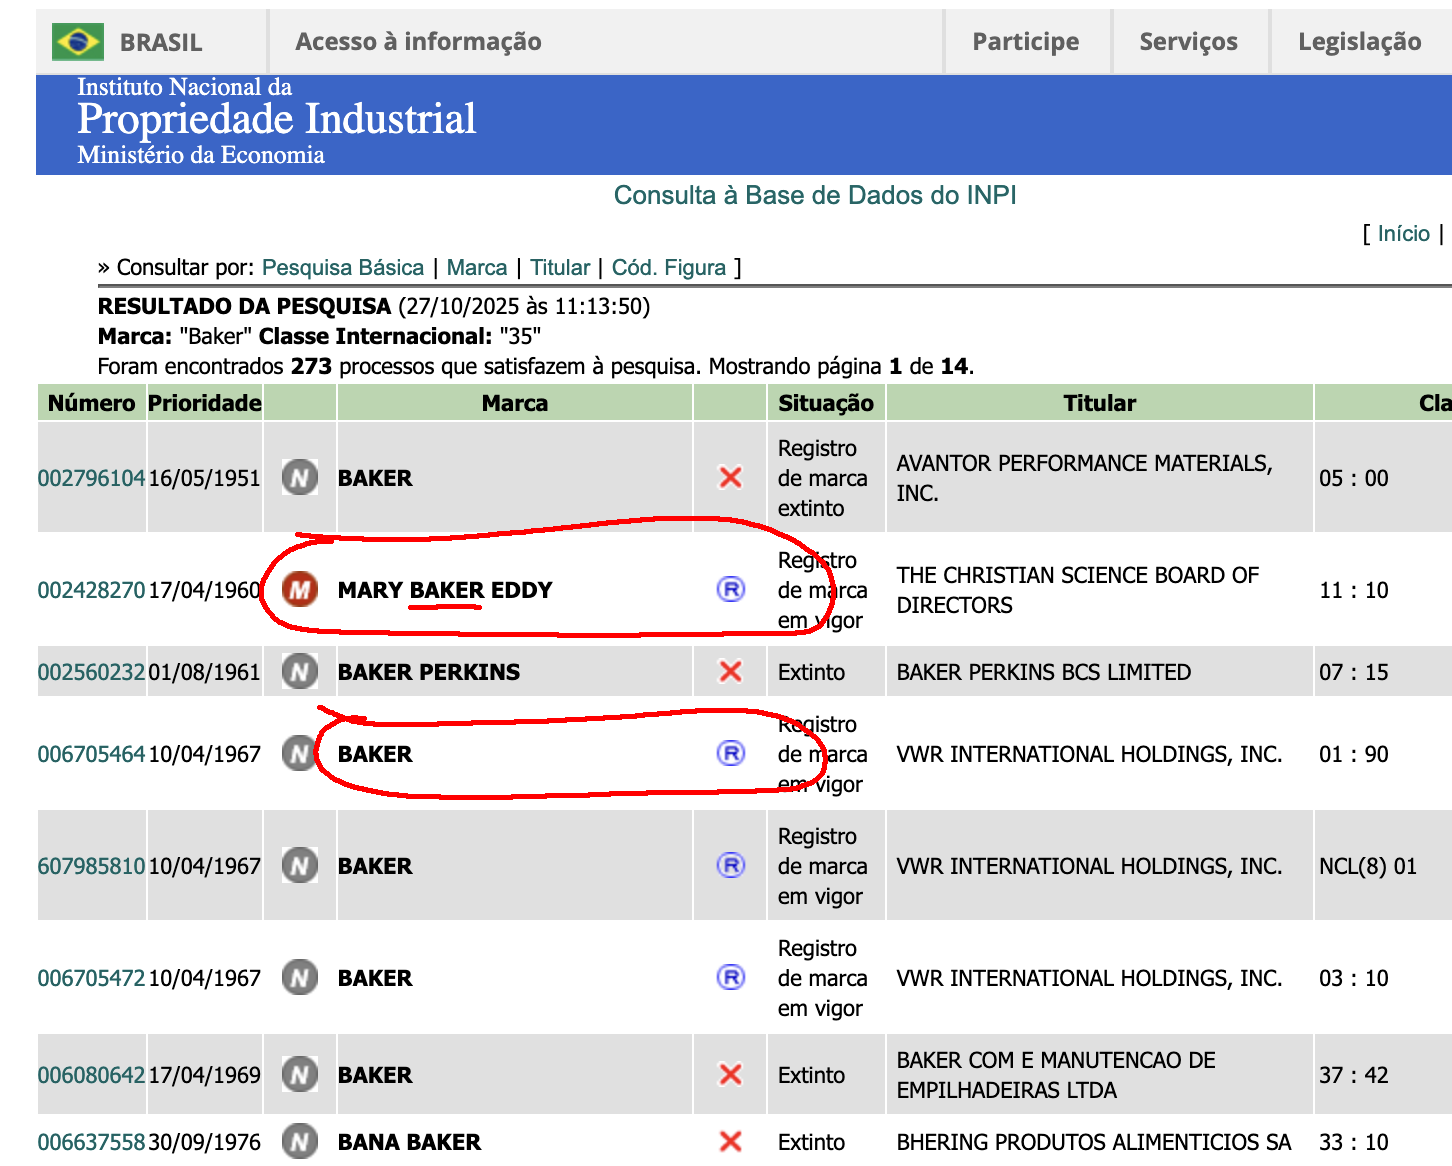Click the R icon in row 006705472
1452x1166 pixels.
point(731,978)
